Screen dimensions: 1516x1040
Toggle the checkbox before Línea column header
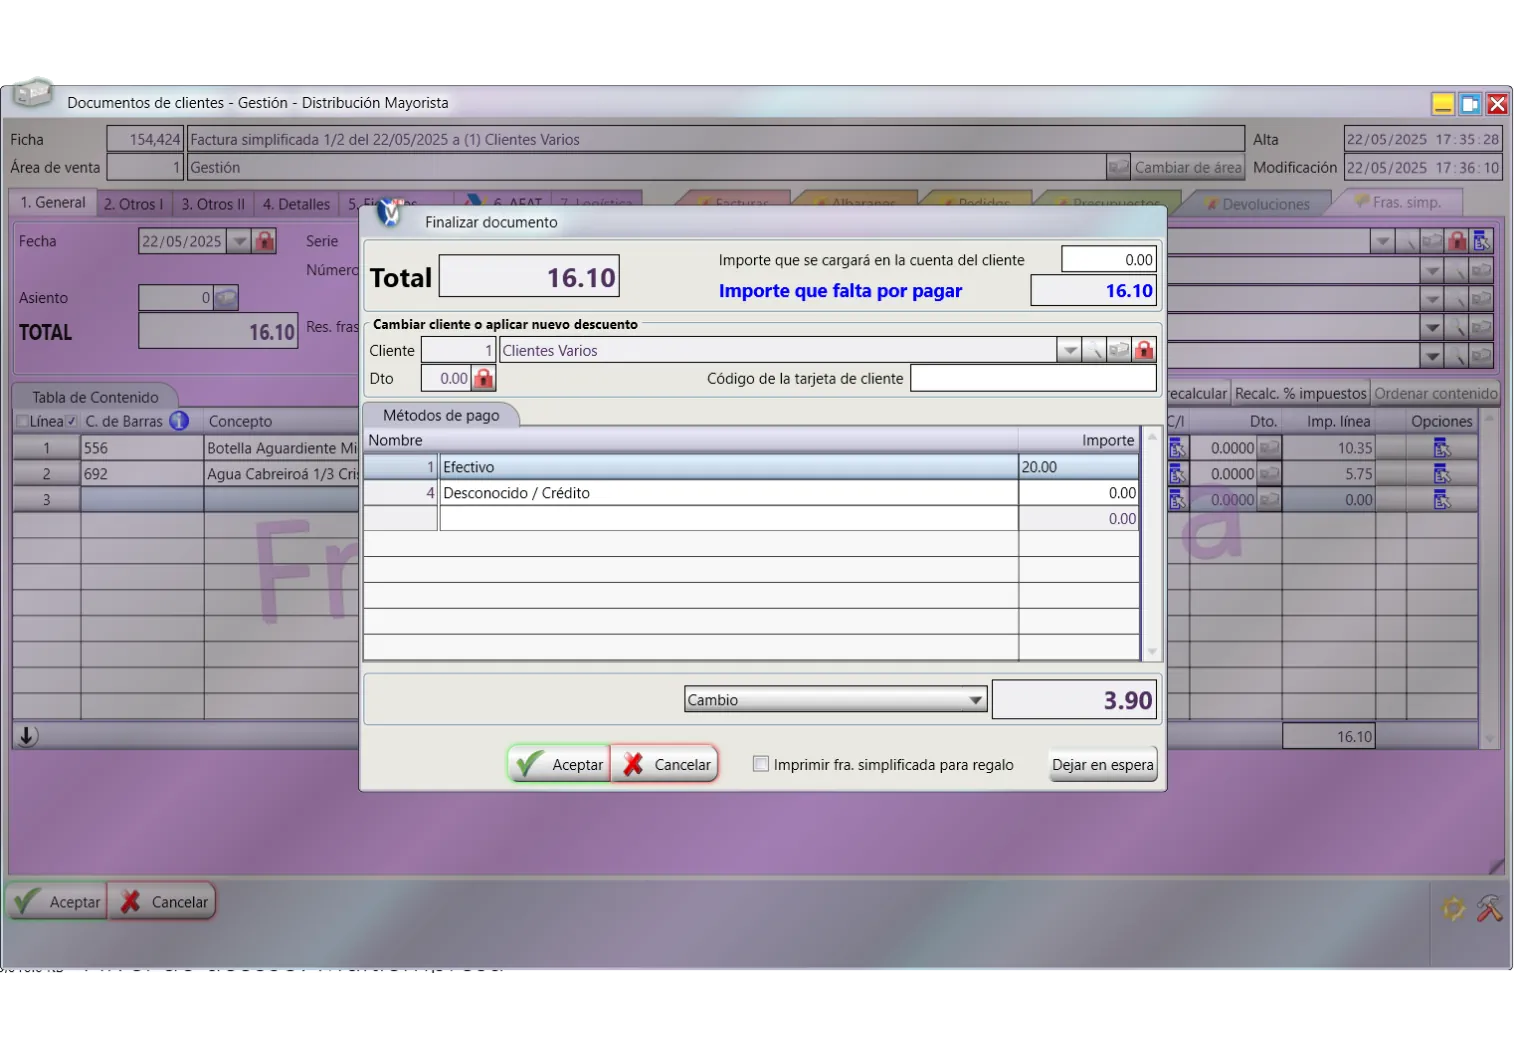[x=22, y=422]
